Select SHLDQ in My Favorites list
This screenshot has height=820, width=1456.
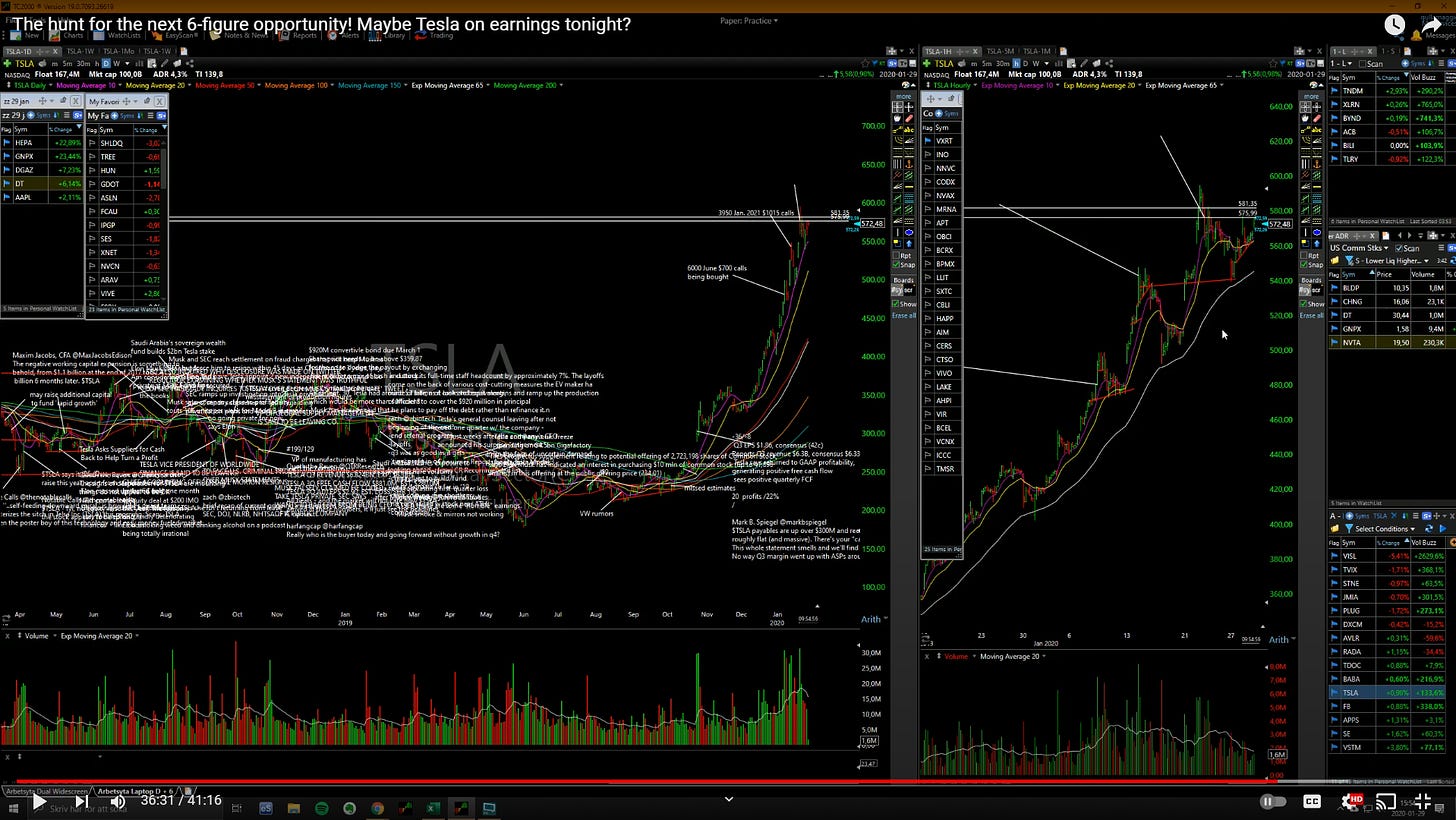point(127,143)
